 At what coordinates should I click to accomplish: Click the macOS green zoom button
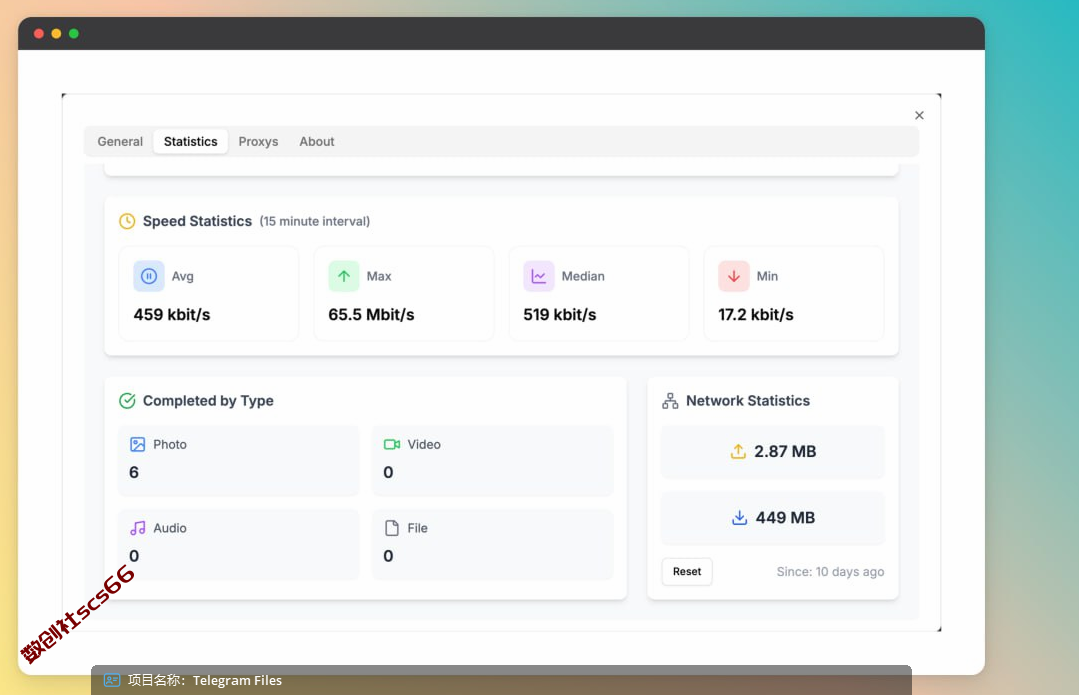(x=74, y=34)
